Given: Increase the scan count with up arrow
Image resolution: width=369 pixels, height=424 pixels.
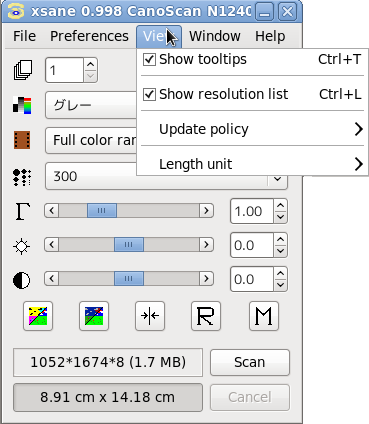Looking at the screenshot, I should 90,64.
